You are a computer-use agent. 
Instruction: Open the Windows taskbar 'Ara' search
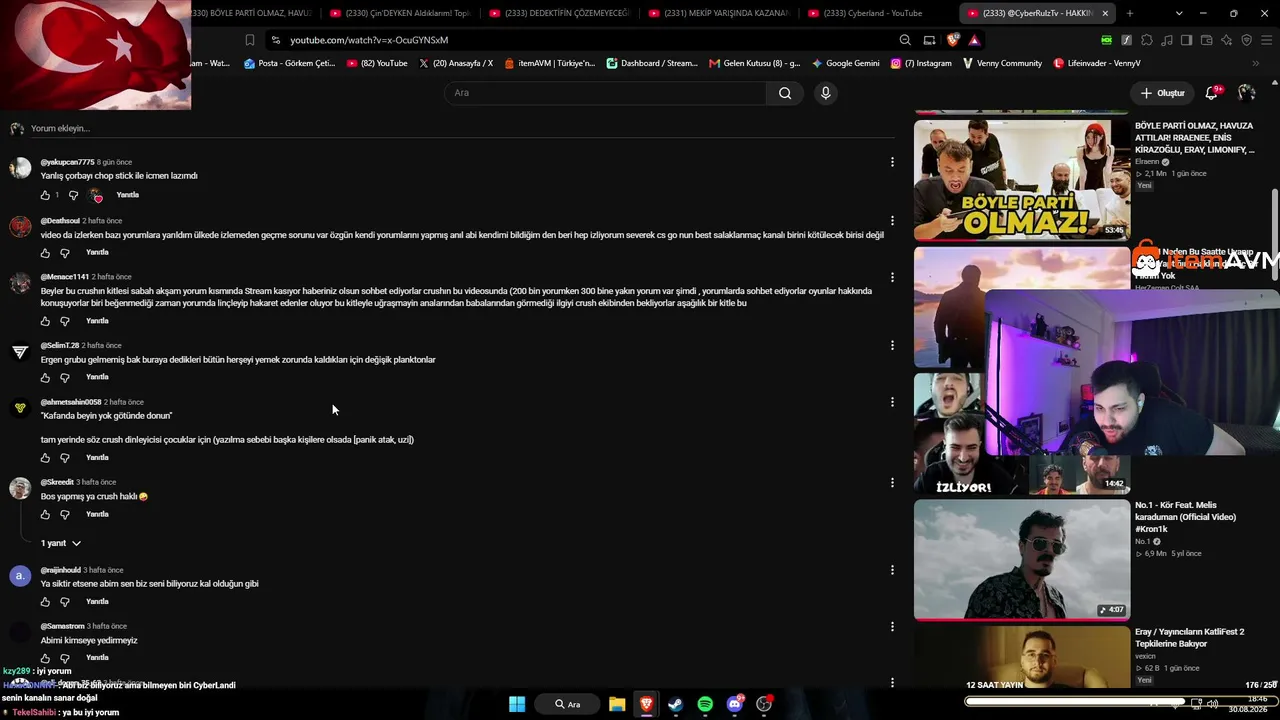pos(568,704)
